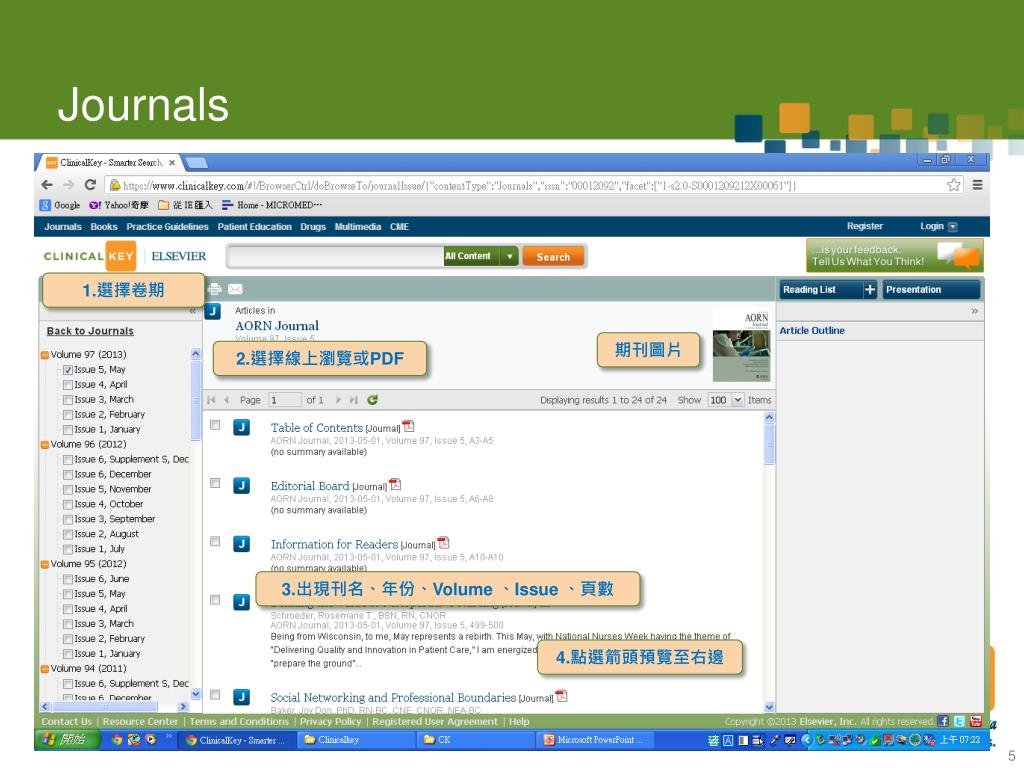Click the browser back arrow
1024x768 pixels.
point(47,185)
